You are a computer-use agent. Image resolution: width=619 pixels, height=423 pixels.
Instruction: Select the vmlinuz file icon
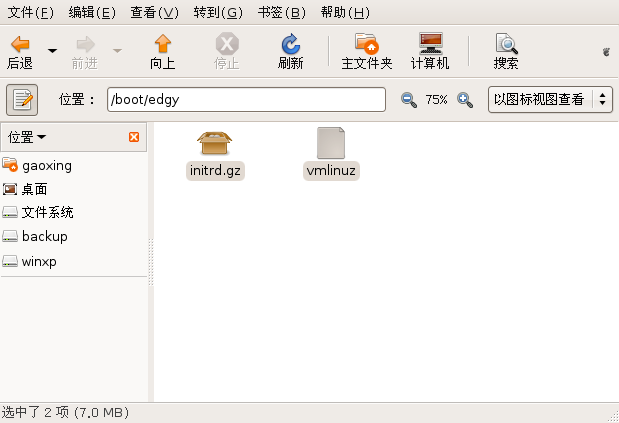[331, 143]
